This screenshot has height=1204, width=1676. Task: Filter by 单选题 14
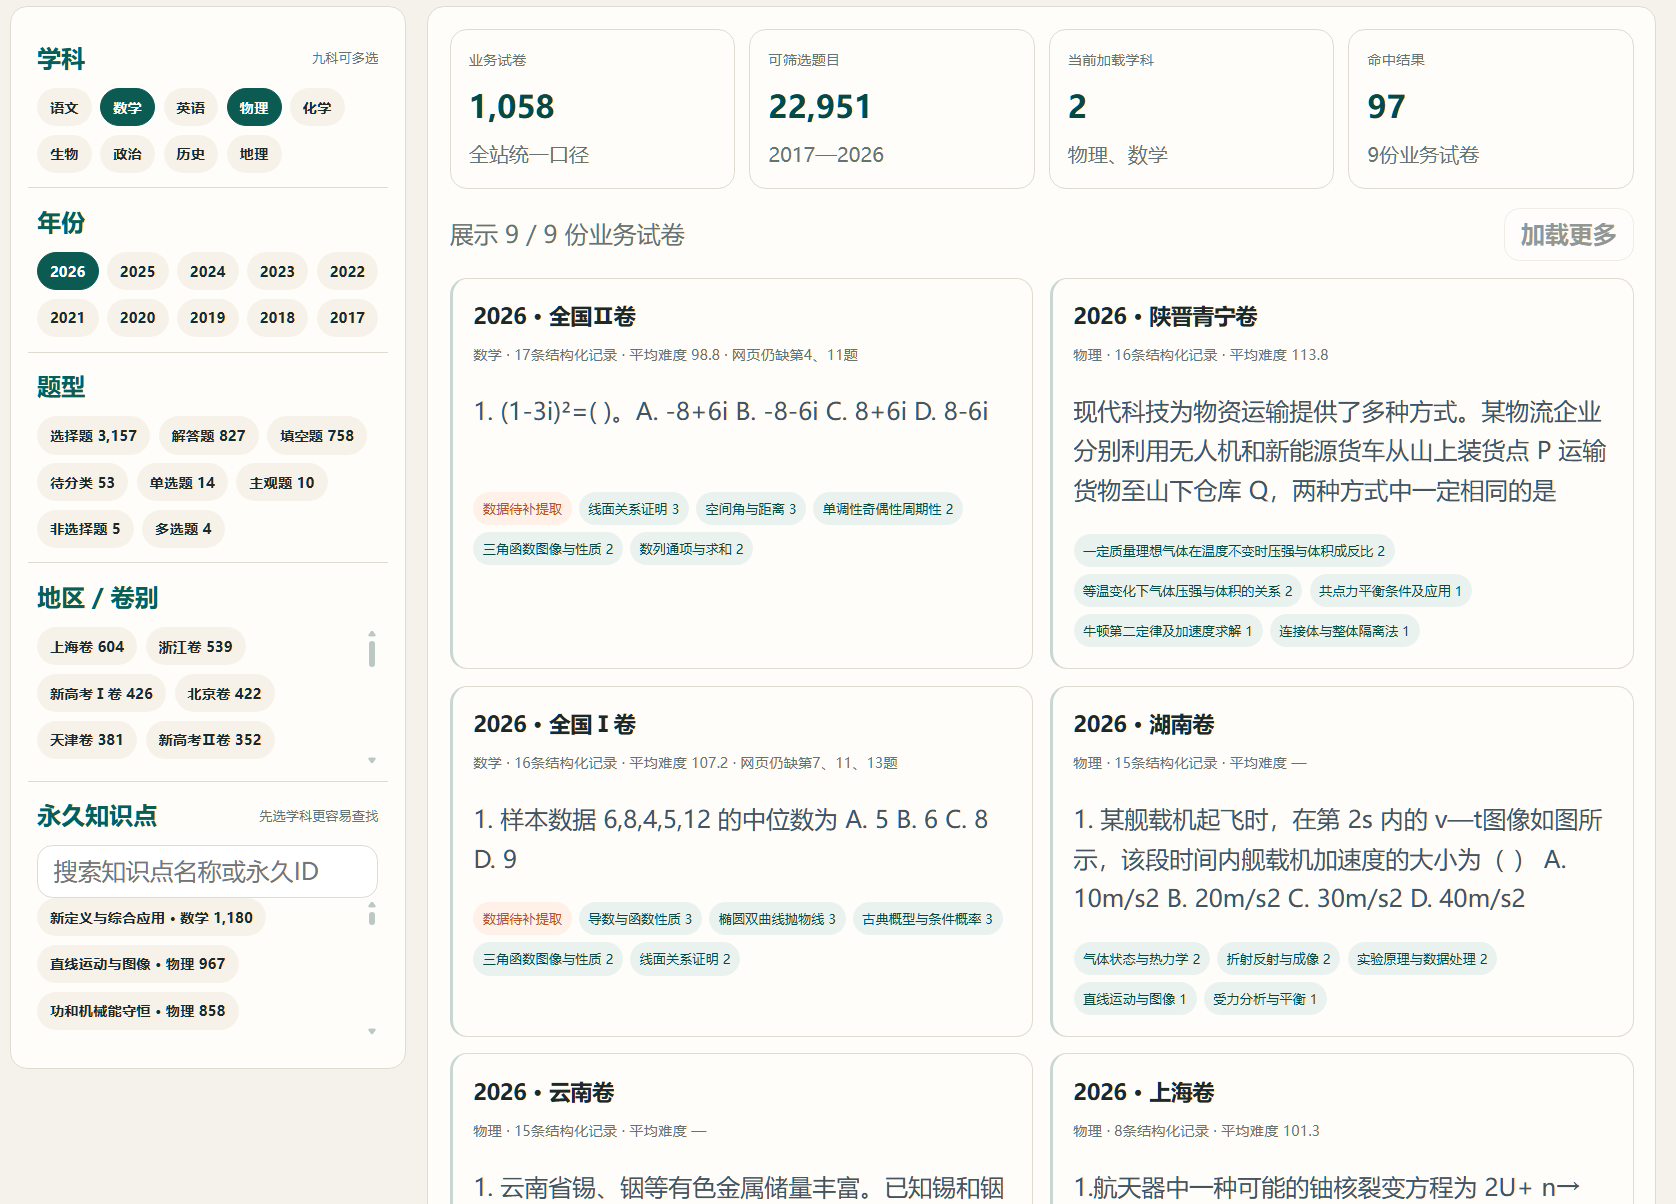point(182,483)
